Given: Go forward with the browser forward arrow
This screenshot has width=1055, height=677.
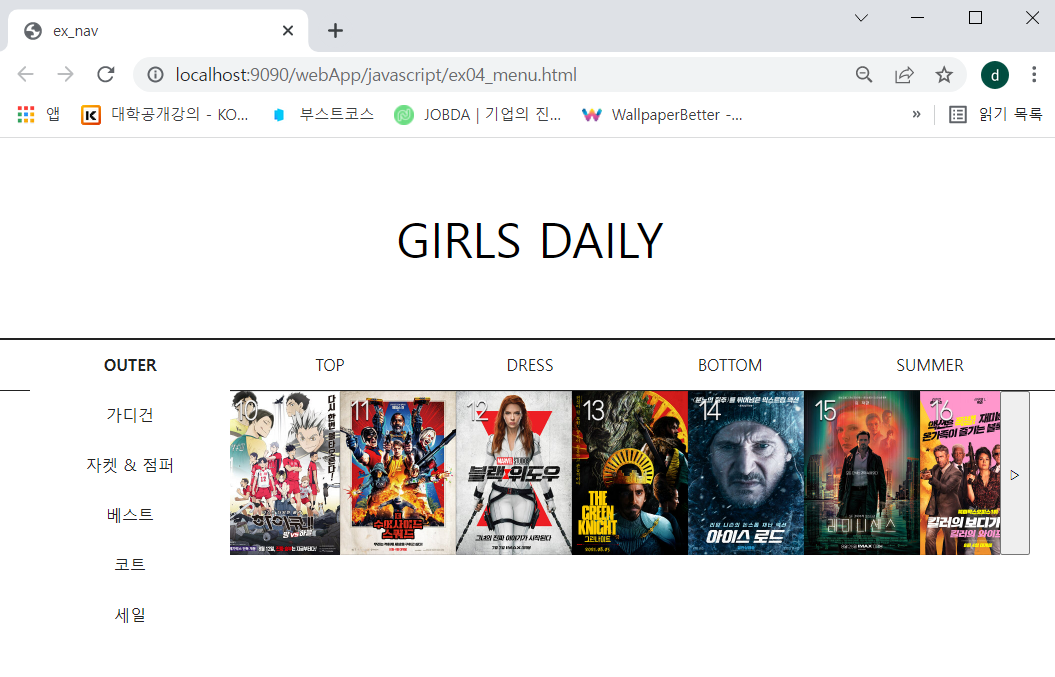Looking at the screenshot, I should [65, 74].
